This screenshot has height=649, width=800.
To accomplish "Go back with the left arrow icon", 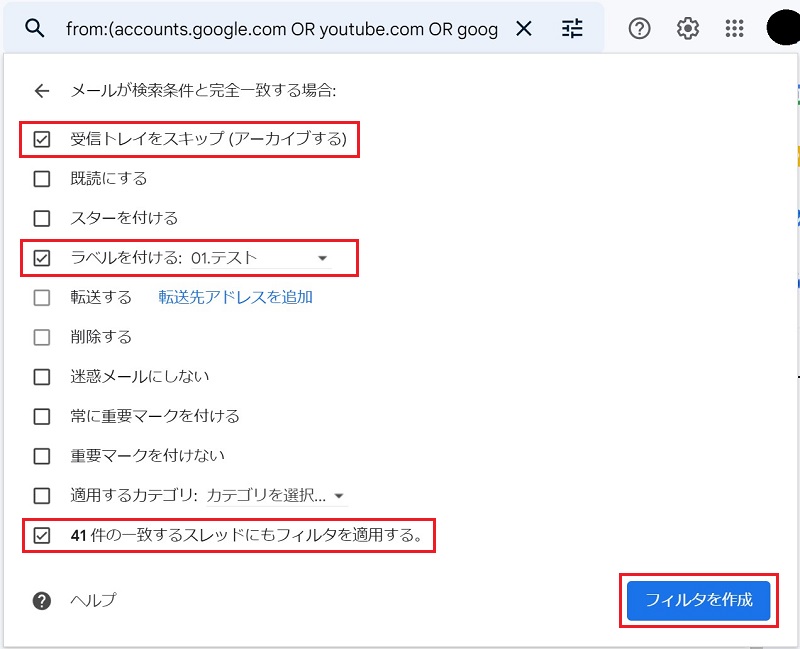I will click(x=42, y=91).
